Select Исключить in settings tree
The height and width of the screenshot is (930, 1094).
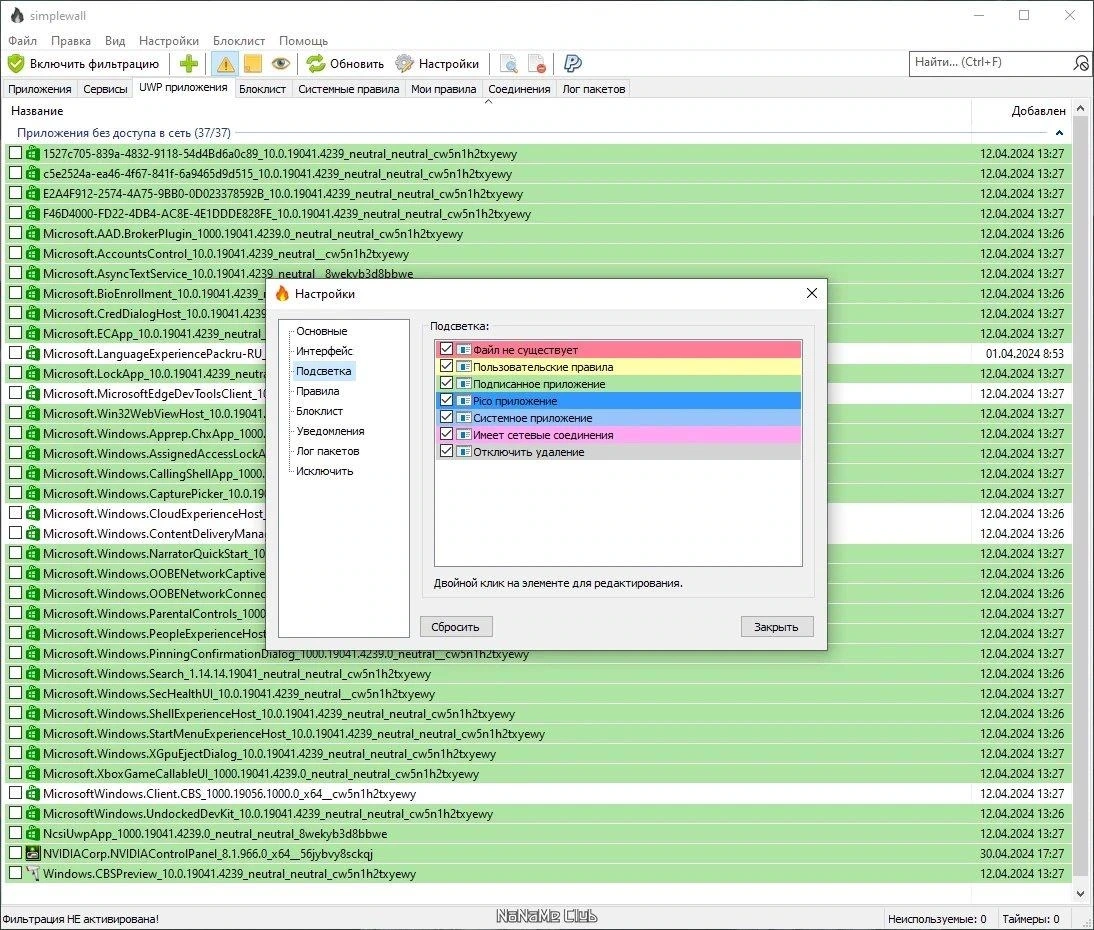(x=324, y=471)
